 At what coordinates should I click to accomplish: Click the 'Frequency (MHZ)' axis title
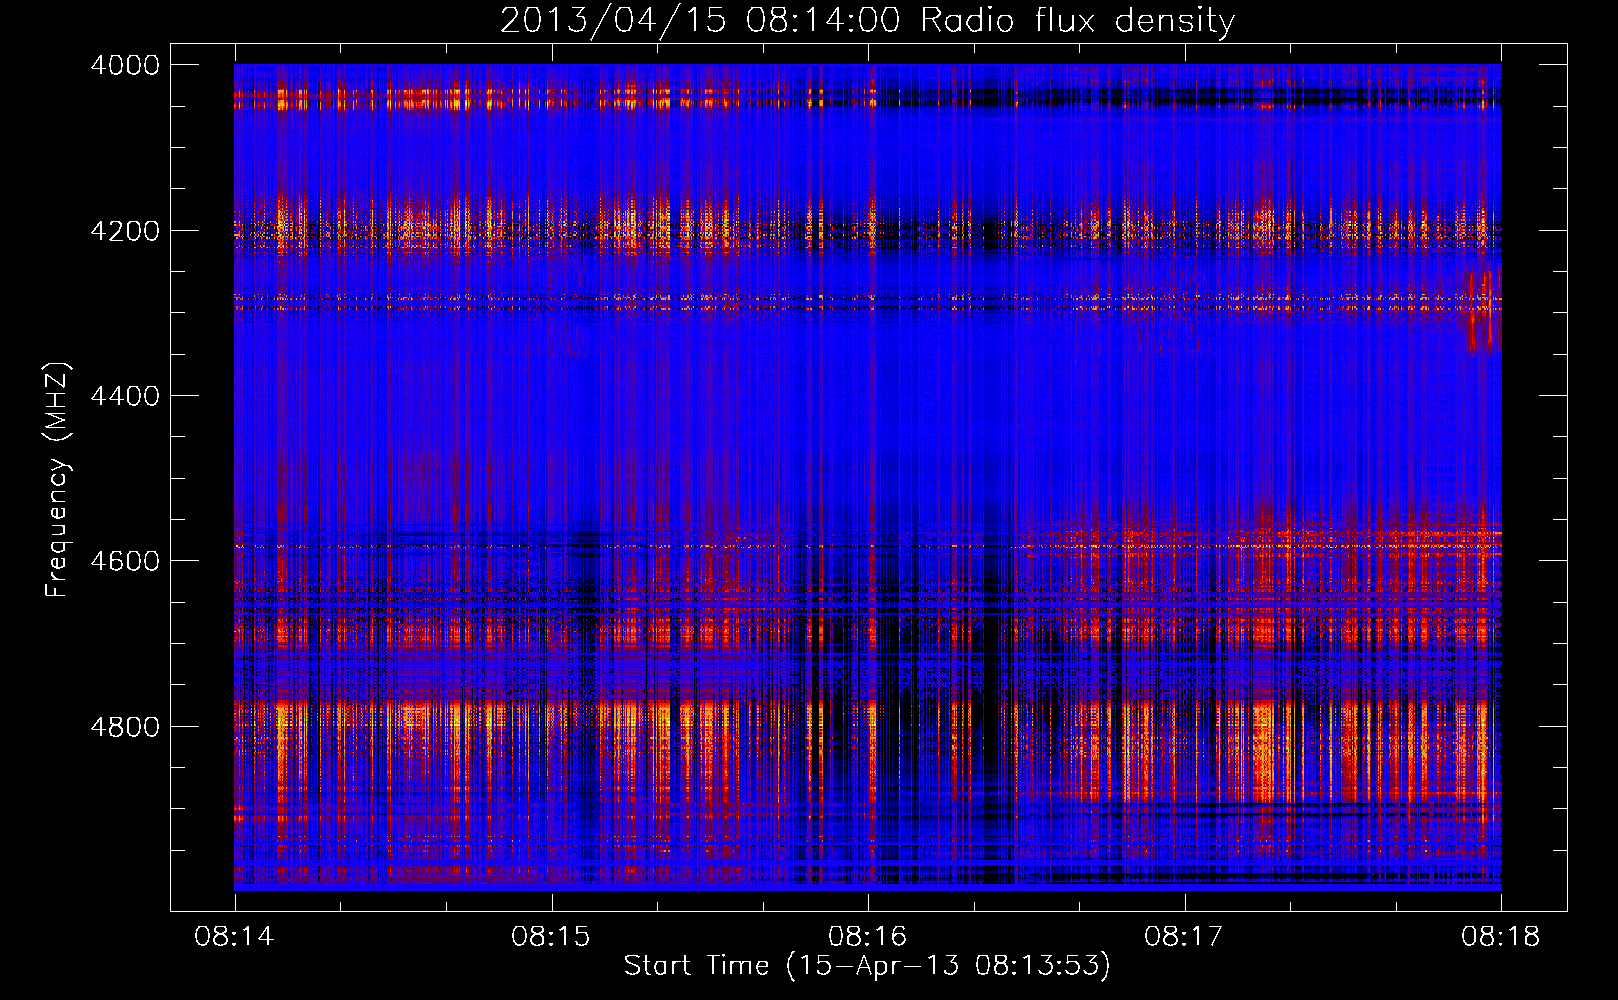coord(58,480)
